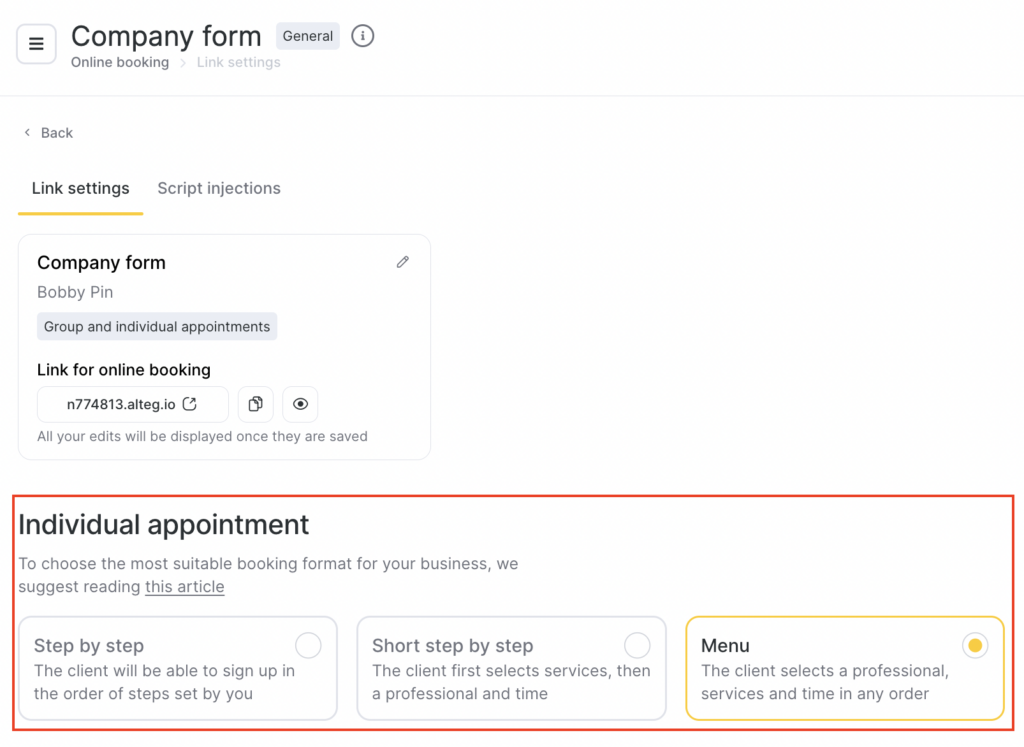
Task: Open the 'this article' link
Action: 184,587
